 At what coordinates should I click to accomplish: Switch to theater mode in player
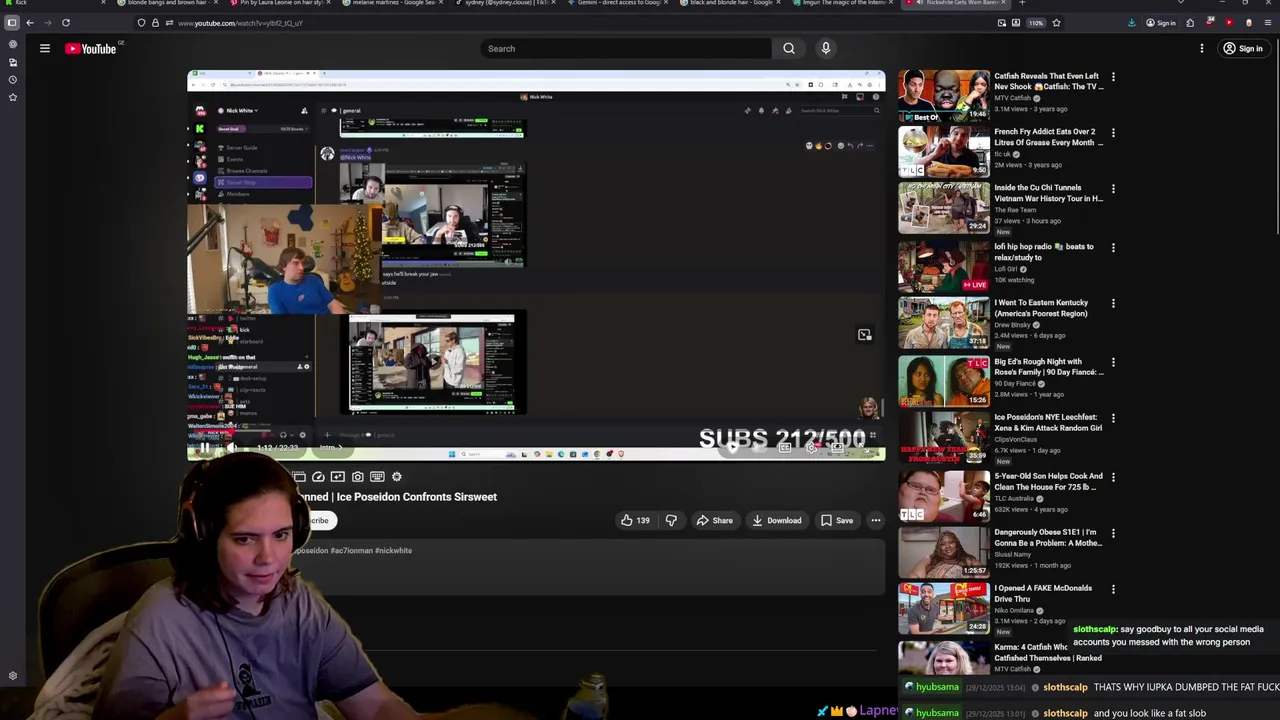[838, 448]
